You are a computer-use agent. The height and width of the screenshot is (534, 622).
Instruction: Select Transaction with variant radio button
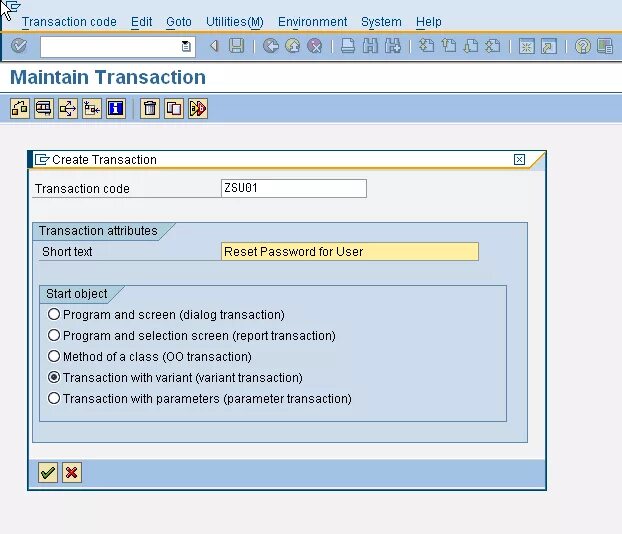(54, 377)
